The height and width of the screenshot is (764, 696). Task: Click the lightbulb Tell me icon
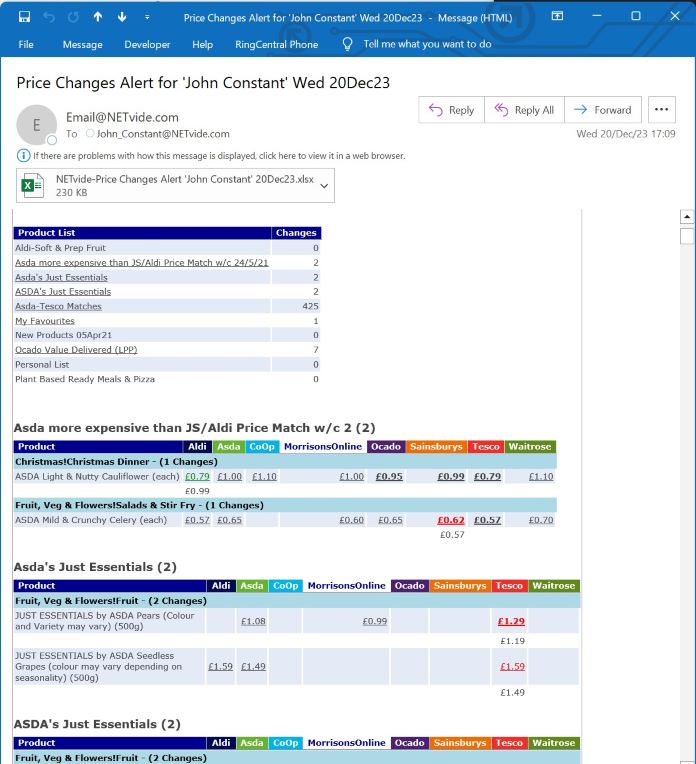(x=347, y=44)
